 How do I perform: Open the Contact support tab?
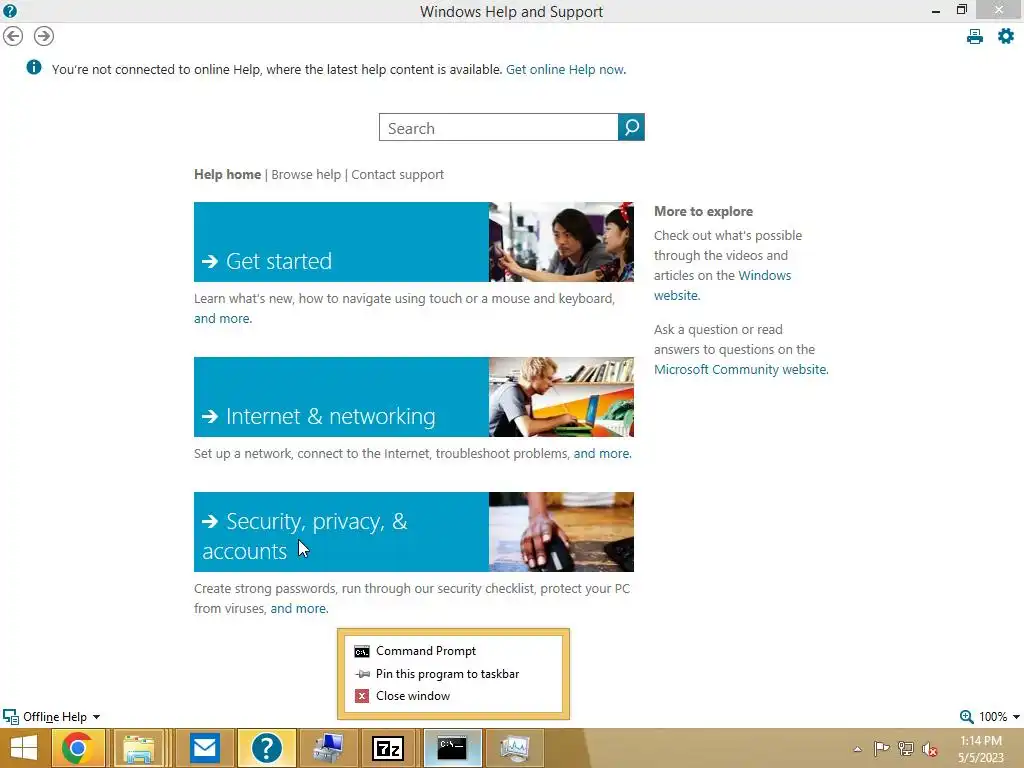point(397,174)
